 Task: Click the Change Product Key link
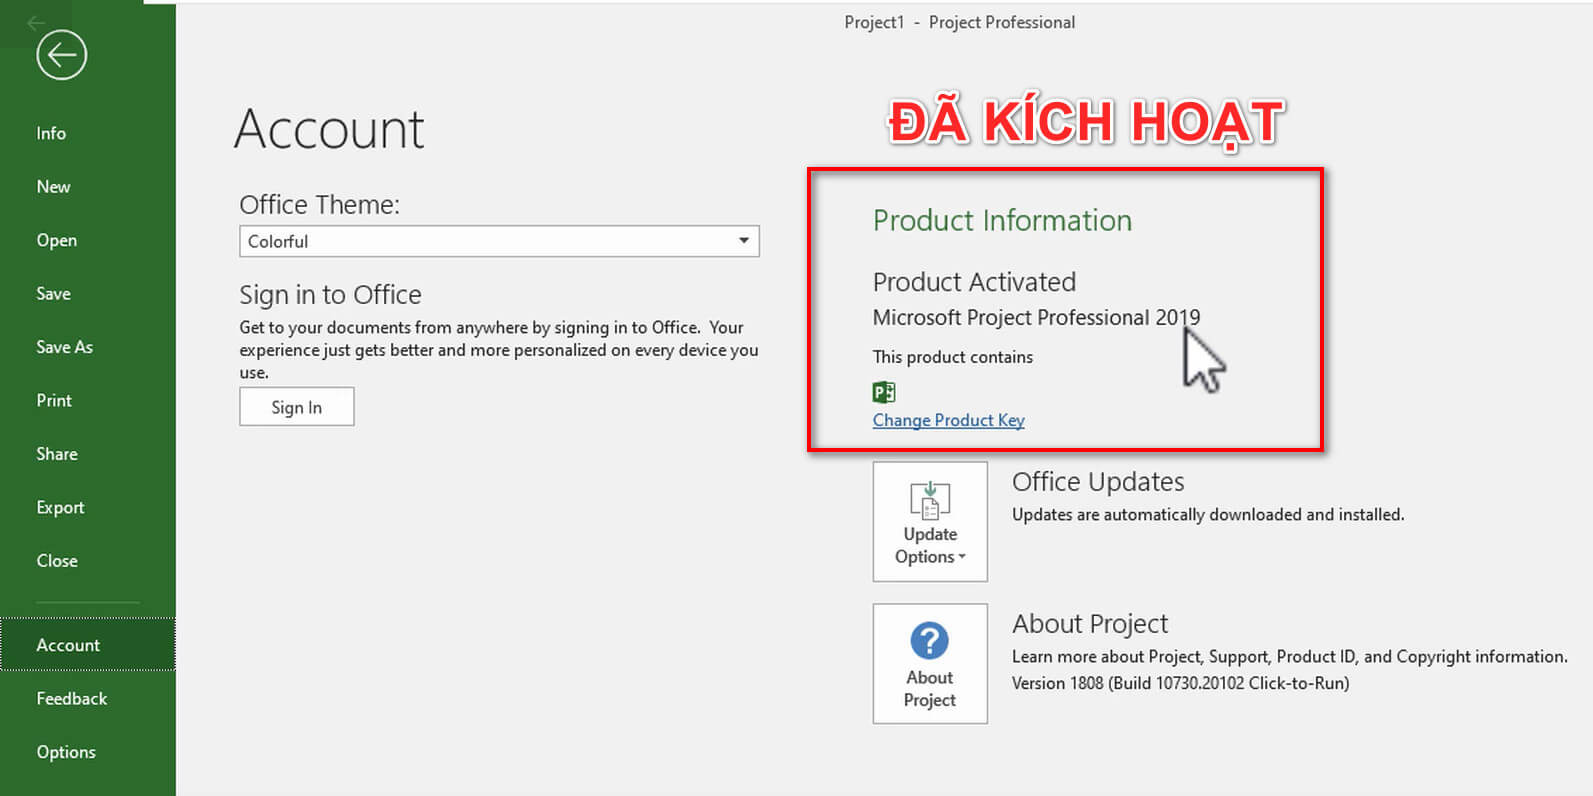[x=948, y=420]
